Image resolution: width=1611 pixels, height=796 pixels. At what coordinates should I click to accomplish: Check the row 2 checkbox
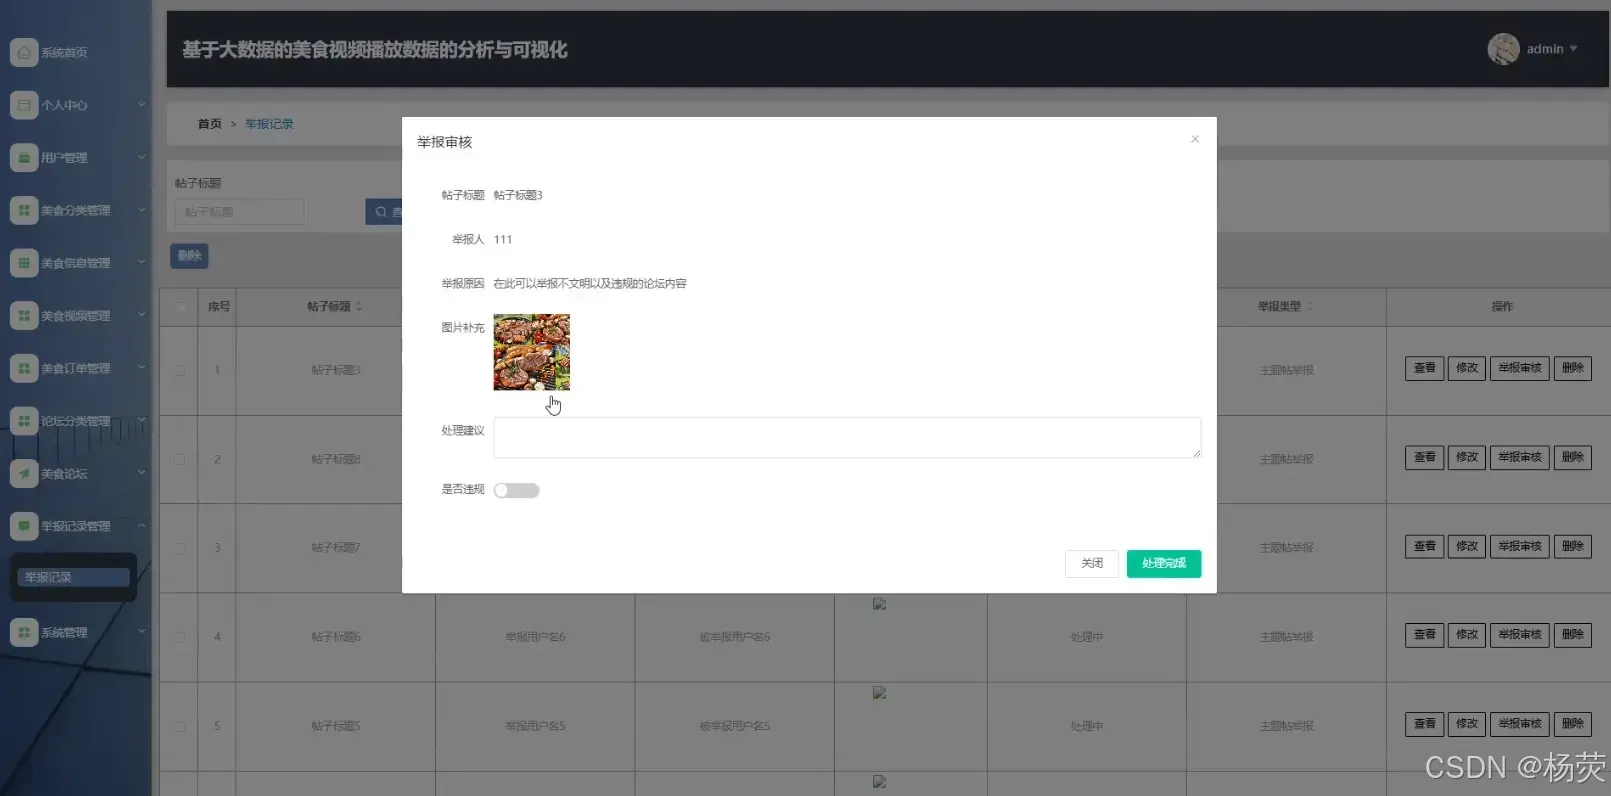click(x=180, y=459)
